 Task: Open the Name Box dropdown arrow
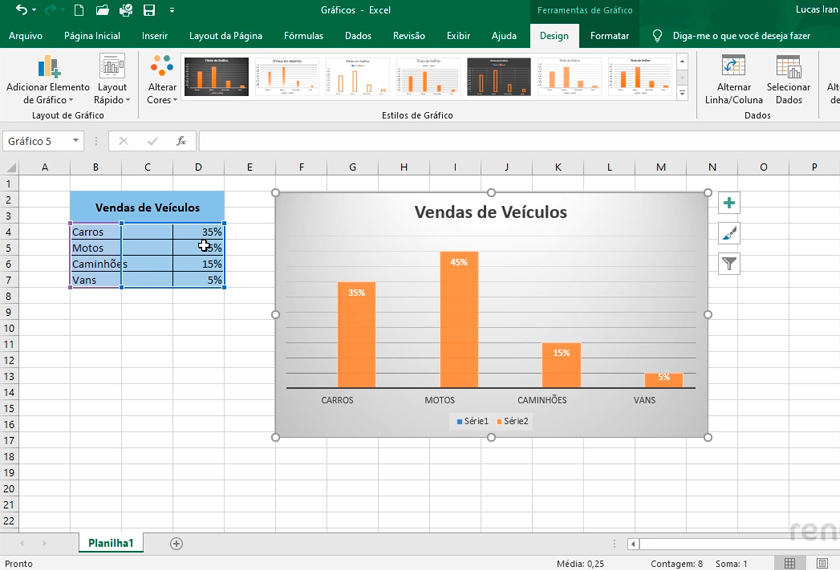[76, 141]
